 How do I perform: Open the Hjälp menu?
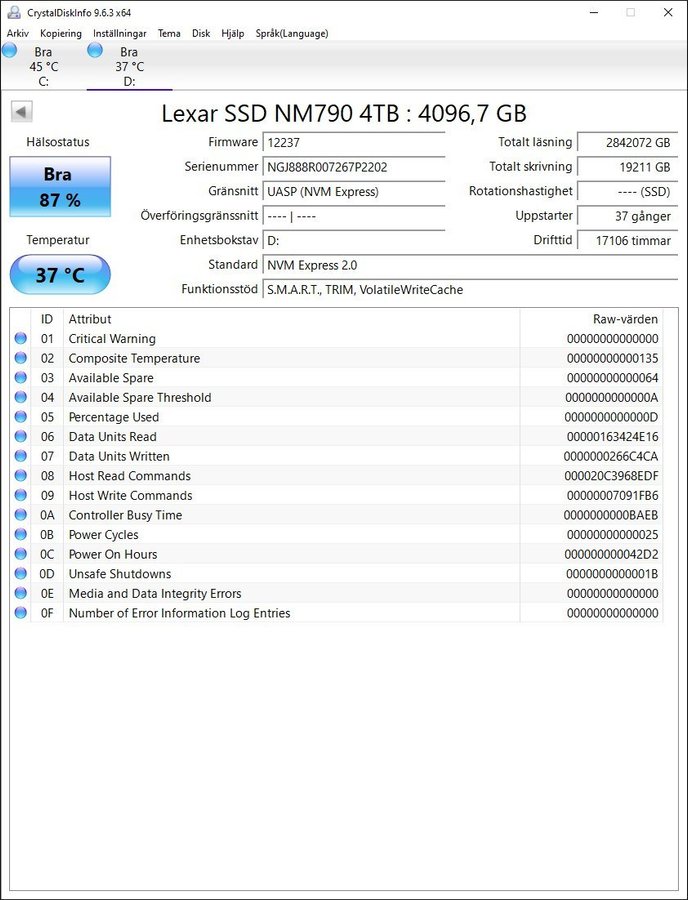click(x=232, y=33)
